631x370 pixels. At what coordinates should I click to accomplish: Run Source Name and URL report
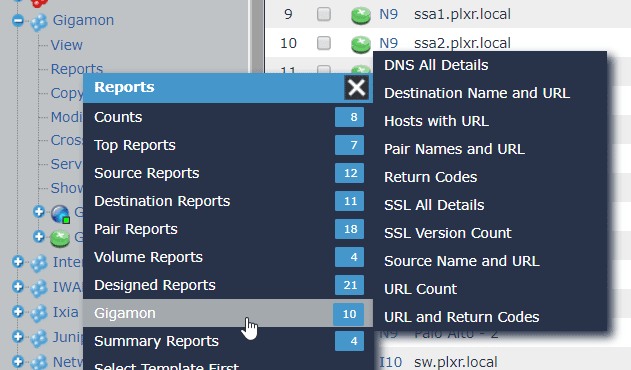coord(462,261)
